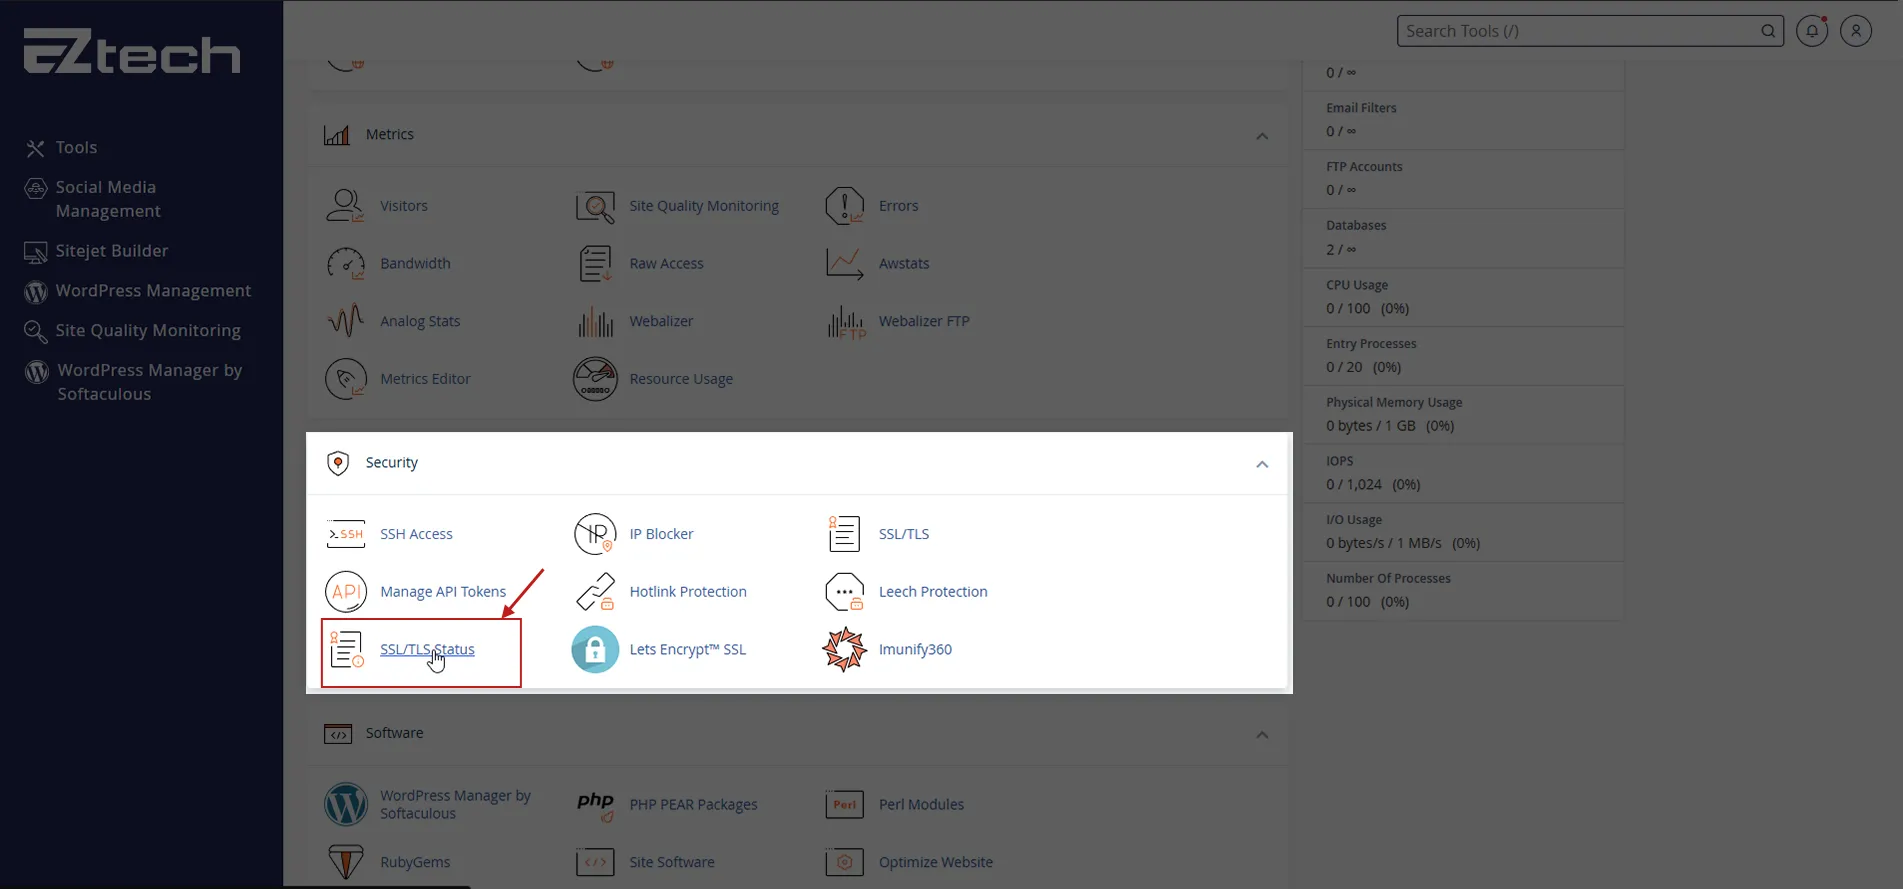Click the Databases statistic

pyautogui.click(x=1464, y=238)
